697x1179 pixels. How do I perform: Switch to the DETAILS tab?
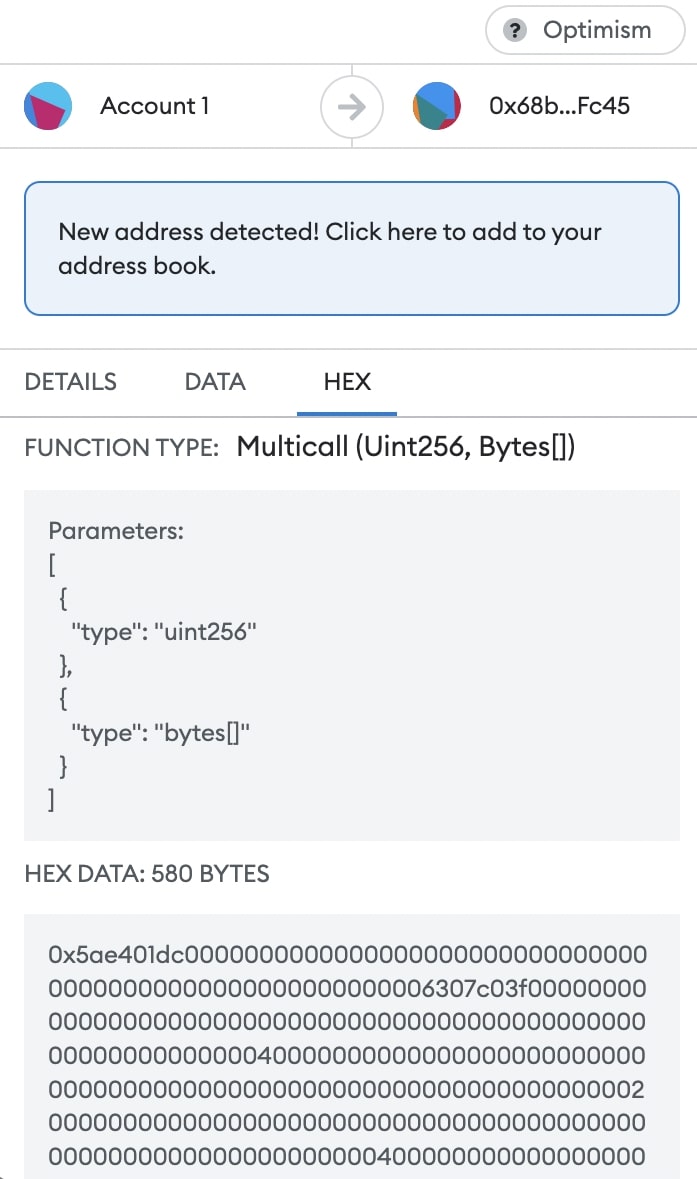(70, 382)
